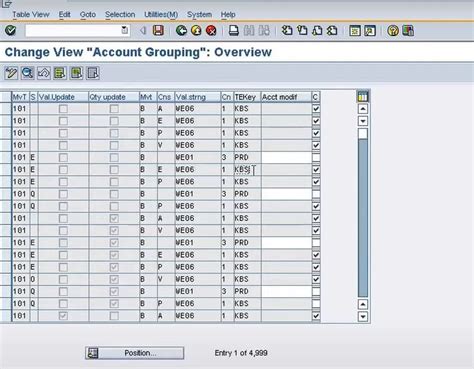Jump to first page with the toolbar icon
Screen dimensions: 474x369
[287, 31]
